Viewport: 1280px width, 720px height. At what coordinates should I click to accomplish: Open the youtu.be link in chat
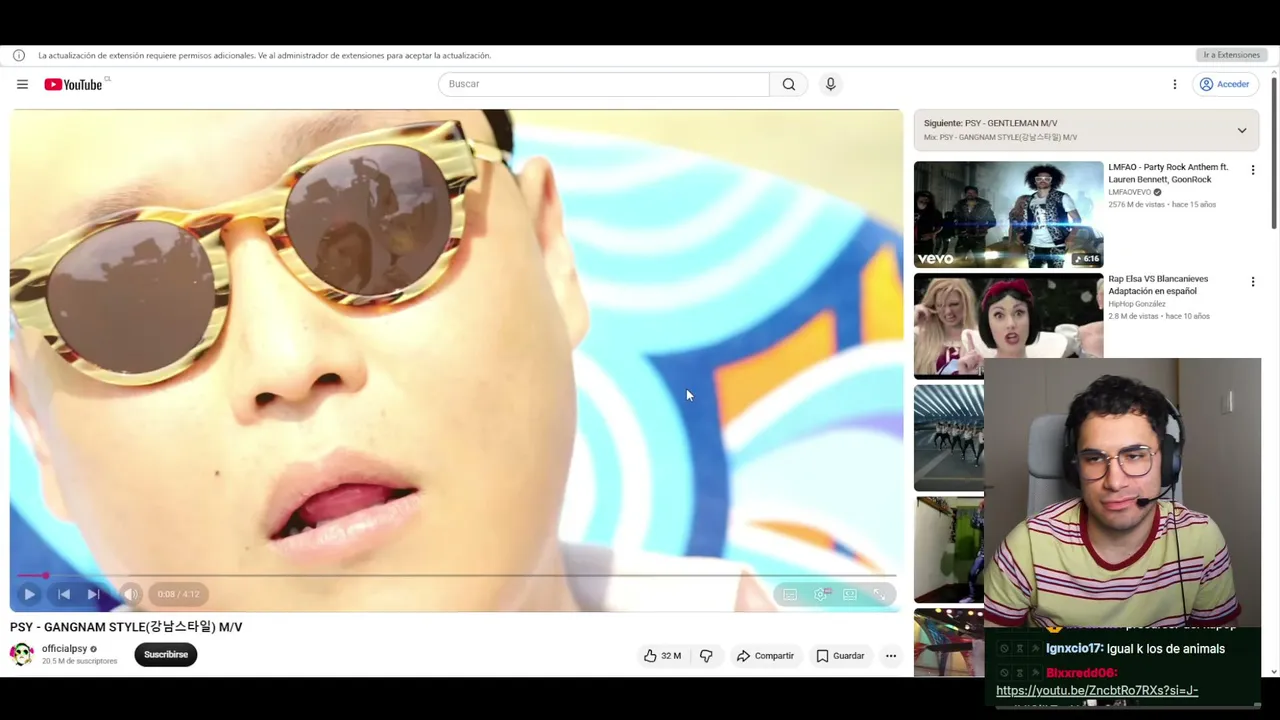click(x=1097, y=690)
